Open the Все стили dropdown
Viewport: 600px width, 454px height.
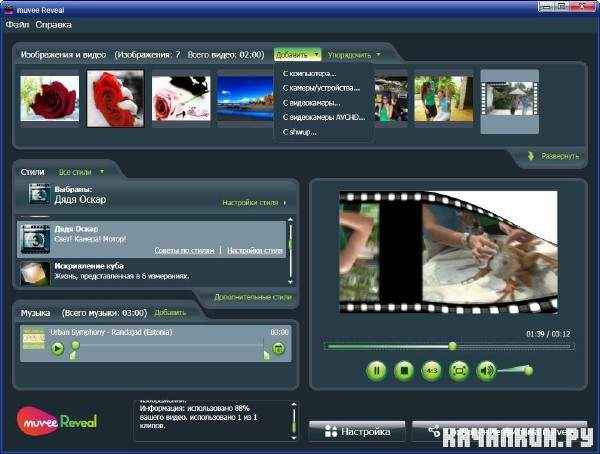[81, 172]
